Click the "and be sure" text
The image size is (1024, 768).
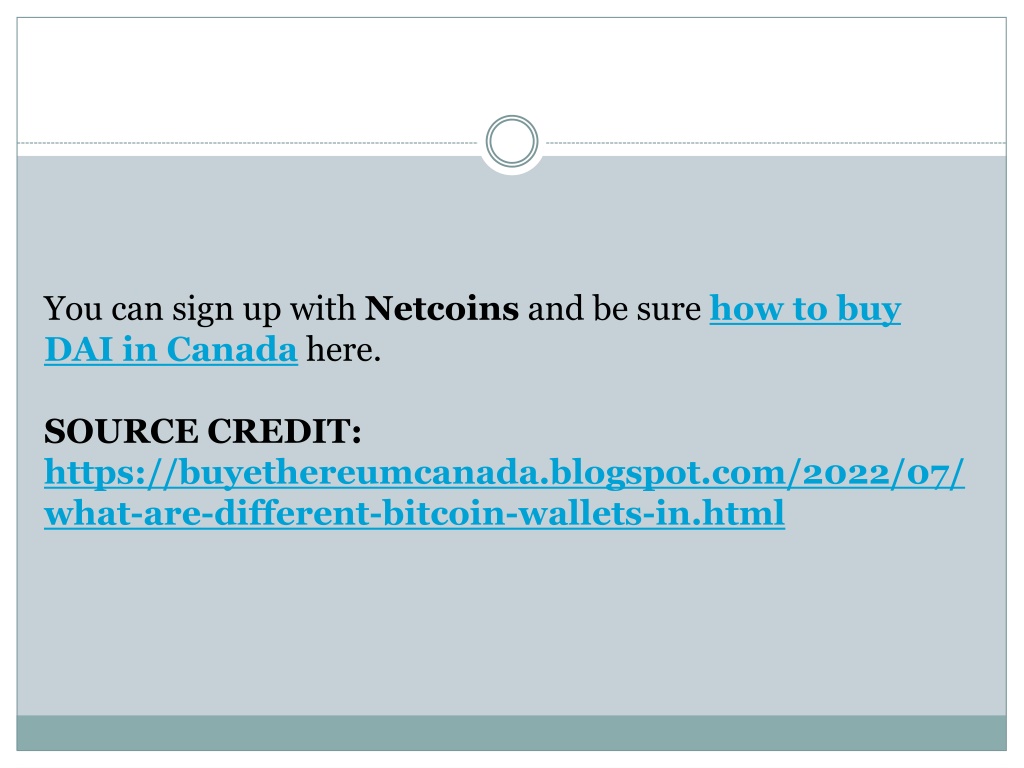tap(614, 308)
